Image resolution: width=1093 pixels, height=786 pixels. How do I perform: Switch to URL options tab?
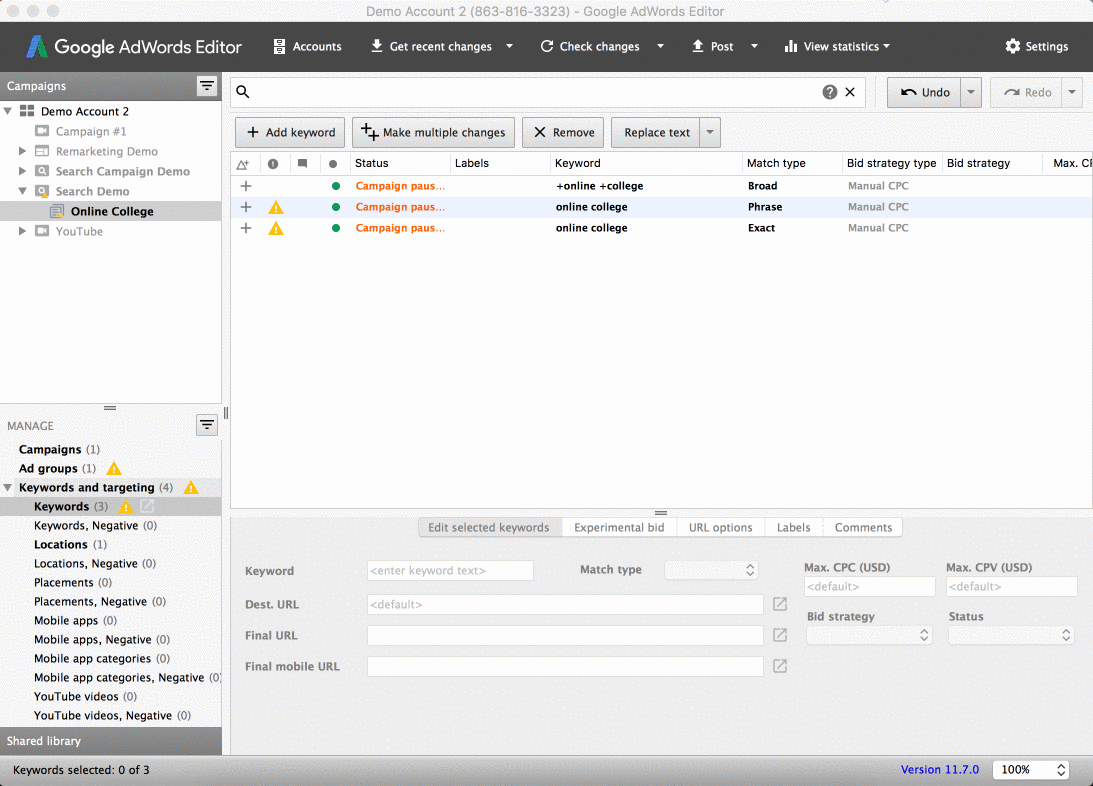pos(720,527)
